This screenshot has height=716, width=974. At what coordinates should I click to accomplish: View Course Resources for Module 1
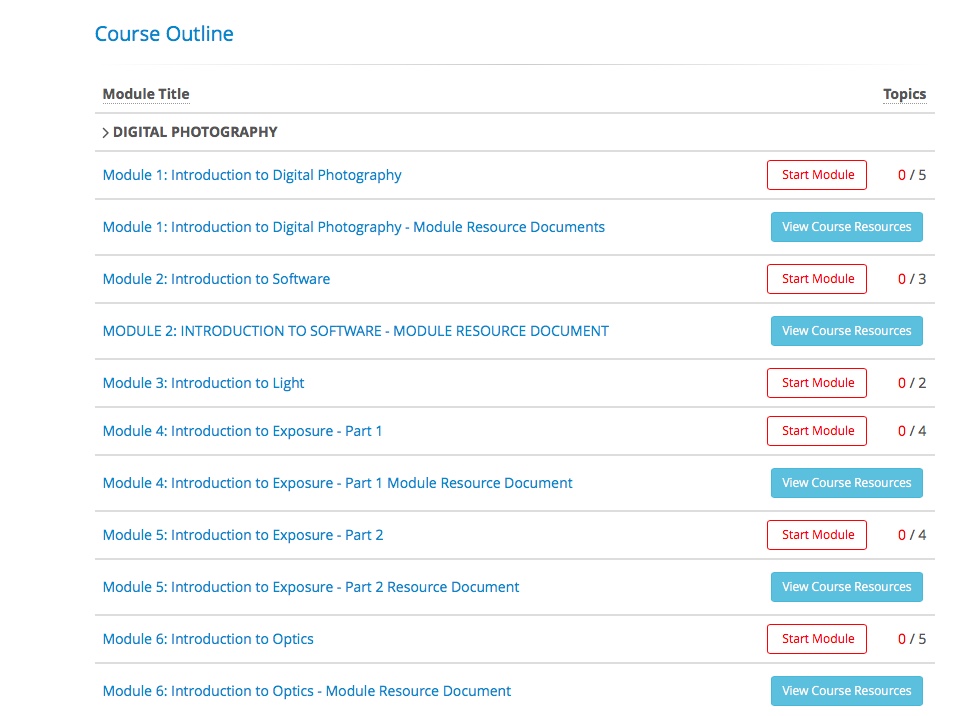point(846,227)
